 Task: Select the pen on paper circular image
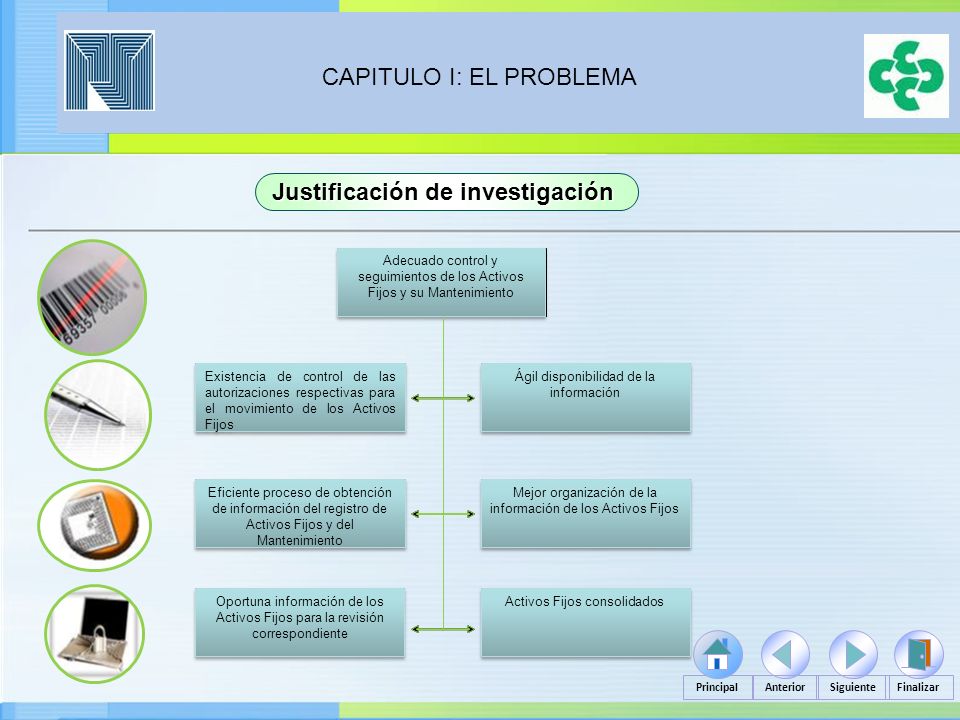[98, 414]
